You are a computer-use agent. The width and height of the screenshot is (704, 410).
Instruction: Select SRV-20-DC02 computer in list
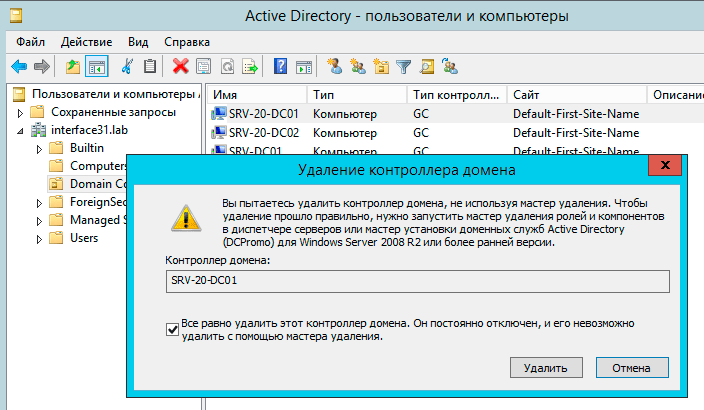[x=264, y=132]
